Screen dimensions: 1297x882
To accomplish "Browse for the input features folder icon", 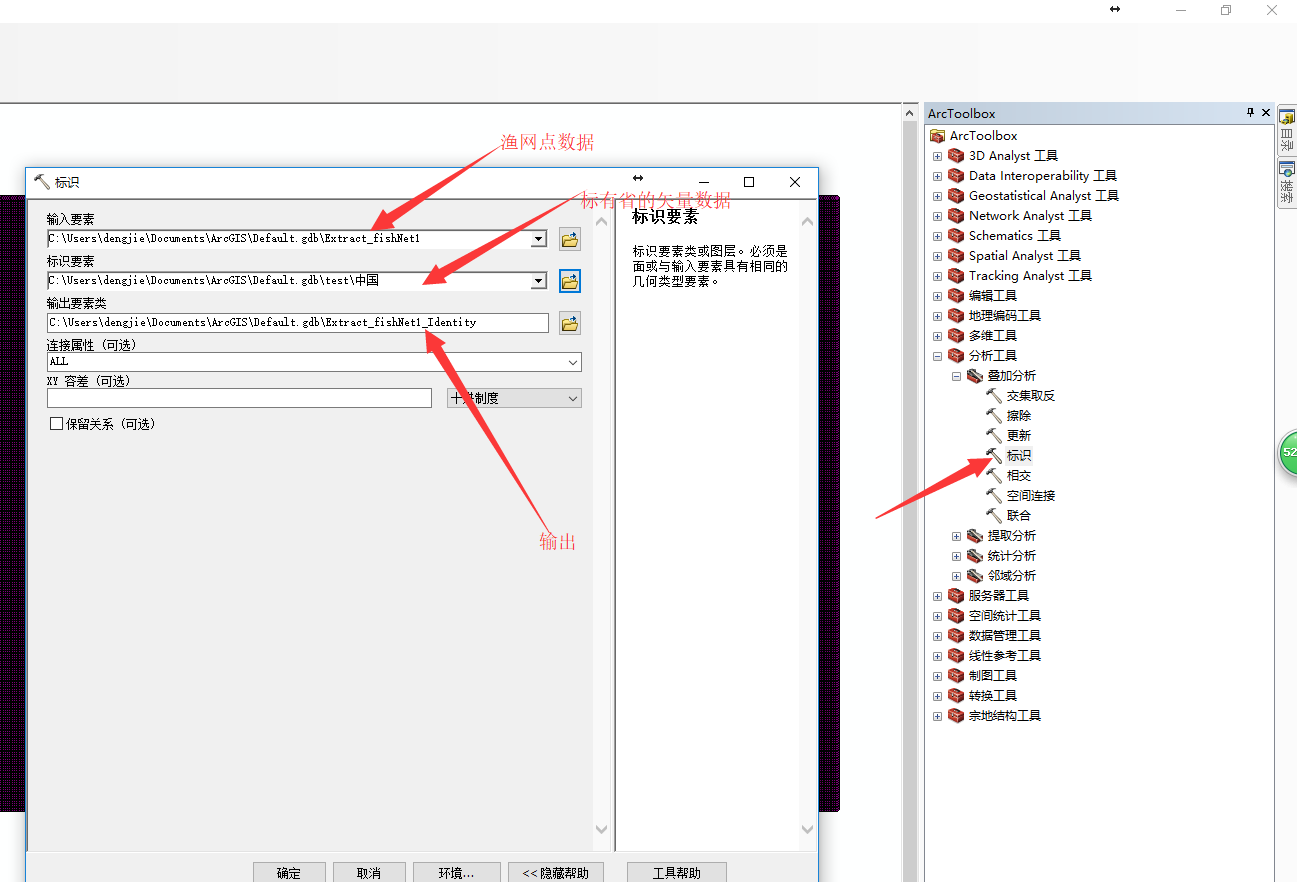I will [570, 239].
